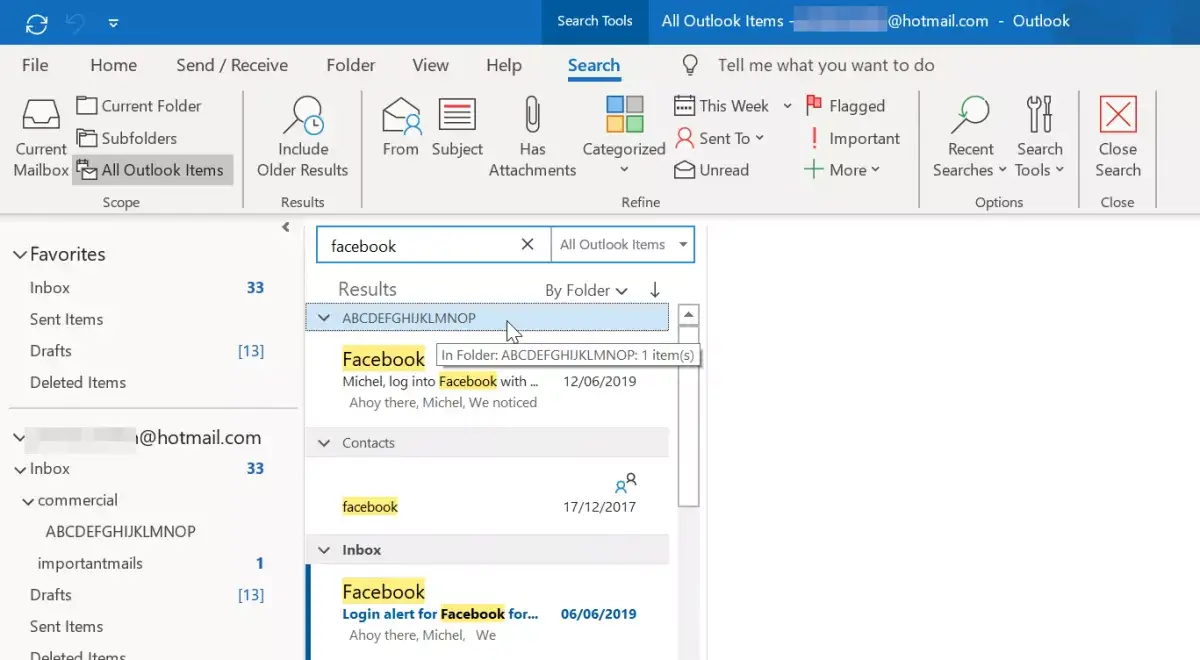The image size is (1200, 660).
Task: Collapse the Contacts results group
Action: (x=324, y=443)
